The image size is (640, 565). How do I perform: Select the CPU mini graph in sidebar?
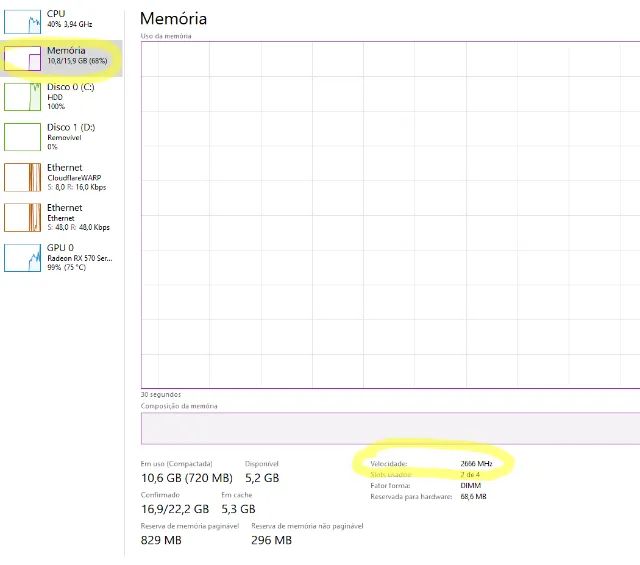coord(22,19)
